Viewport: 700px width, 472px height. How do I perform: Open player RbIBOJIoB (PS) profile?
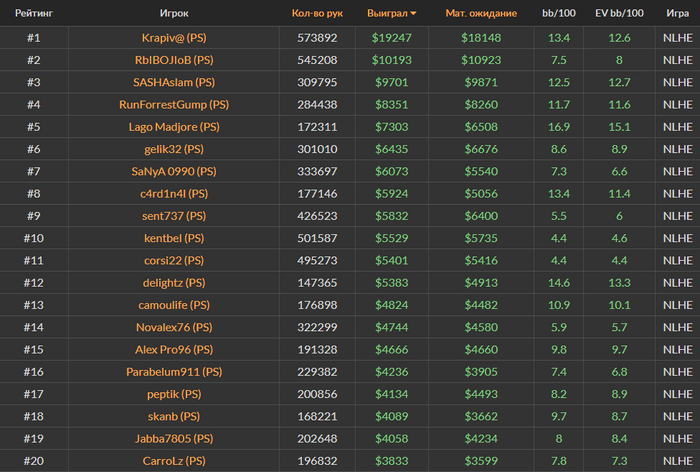coord(174,60)
